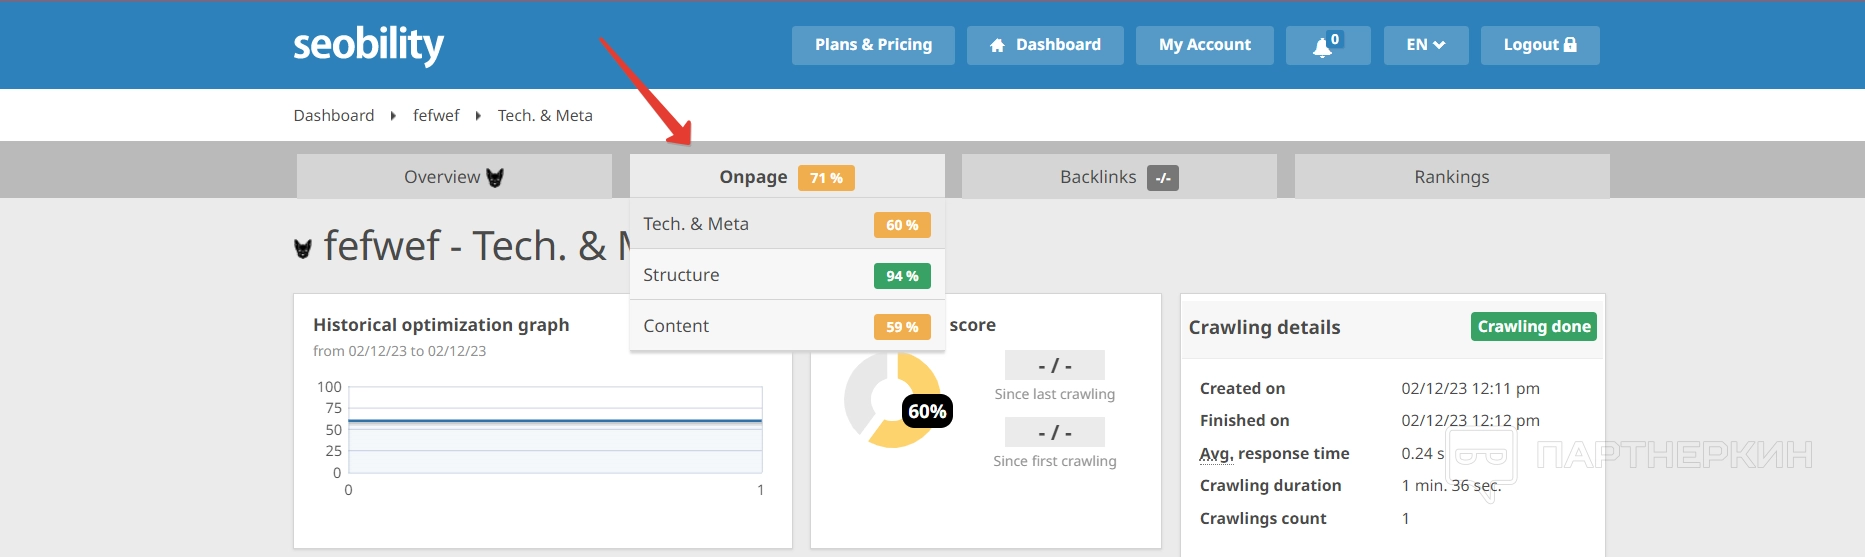This screenshot has height=557, width=1865.
Task: Click the lock icon on Logout
Action: click(1570, 45)
